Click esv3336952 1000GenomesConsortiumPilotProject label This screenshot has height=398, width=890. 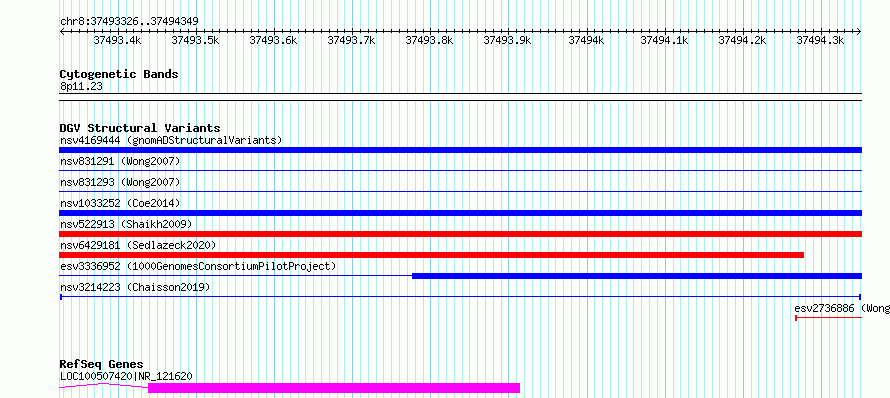point(198,266)
